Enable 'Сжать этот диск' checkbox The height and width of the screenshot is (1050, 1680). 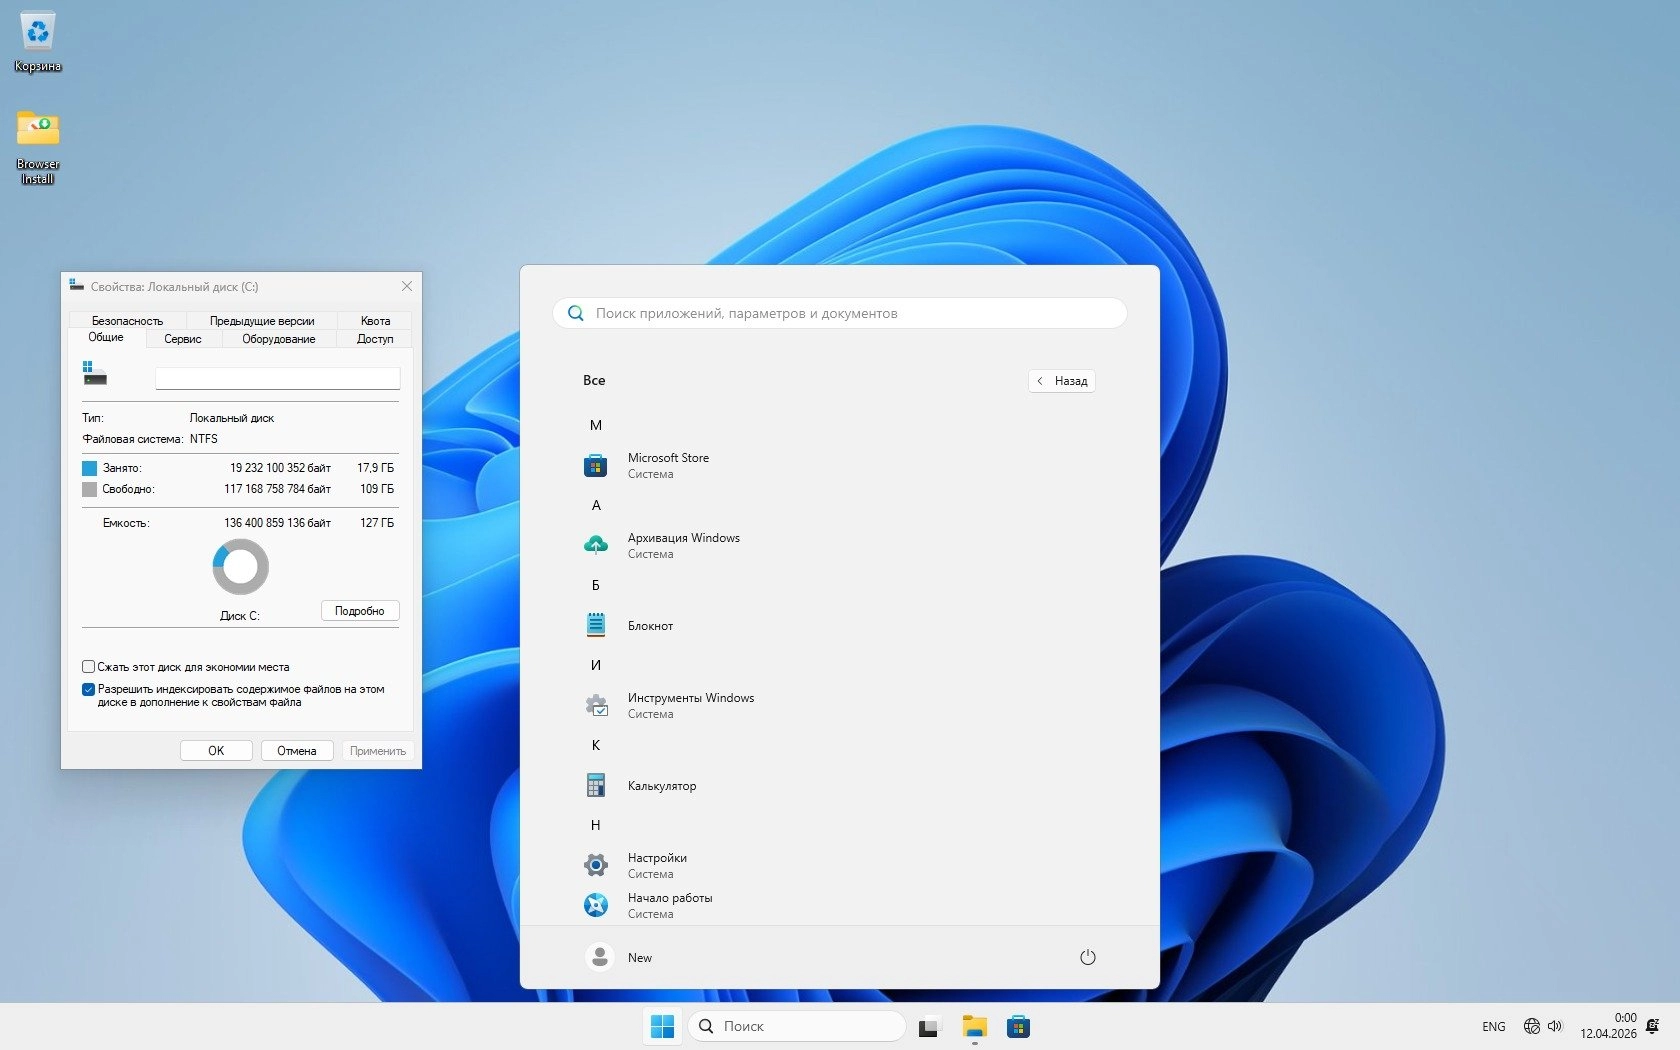coord(89,667)
